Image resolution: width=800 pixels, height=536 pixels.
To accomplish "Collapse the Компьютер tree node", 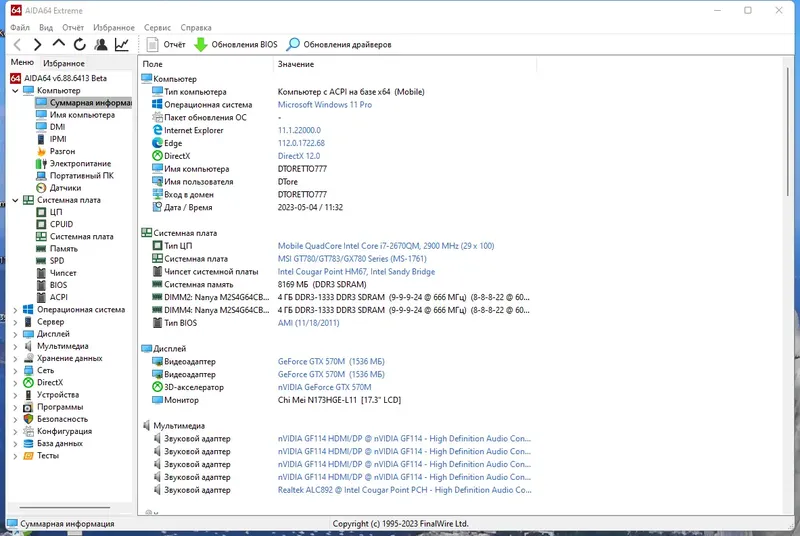I will click(15, 91).
